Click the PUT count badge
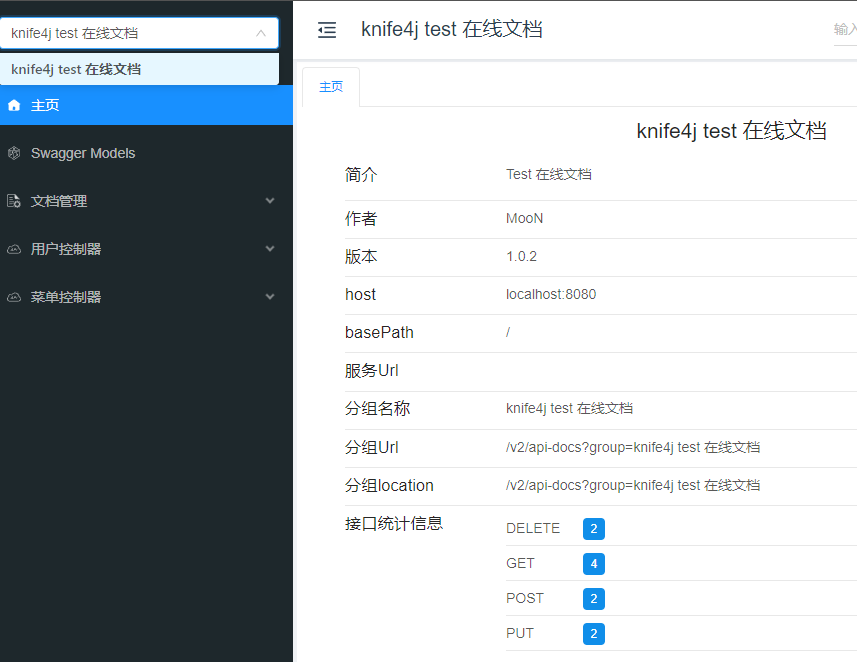Image resolution: width=857 pixels, height=662 pixels. pos(594,634)
